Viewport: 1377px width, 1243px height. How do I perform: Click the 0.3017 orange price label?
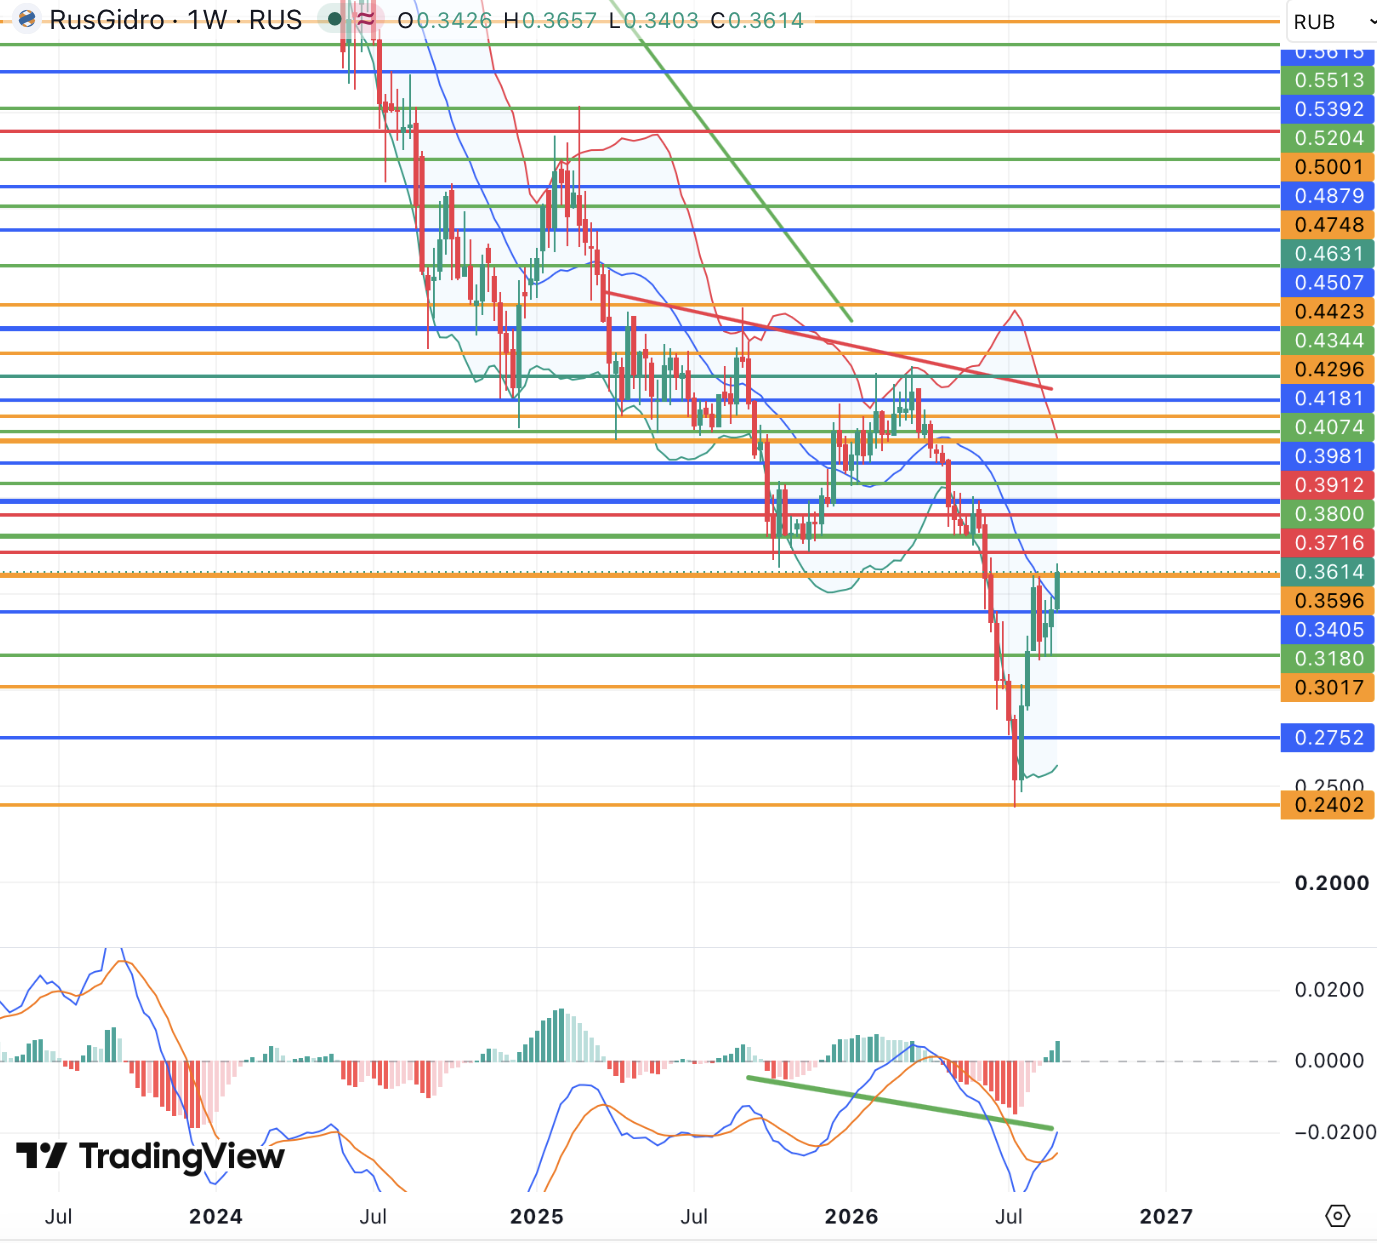[1329, 689]
